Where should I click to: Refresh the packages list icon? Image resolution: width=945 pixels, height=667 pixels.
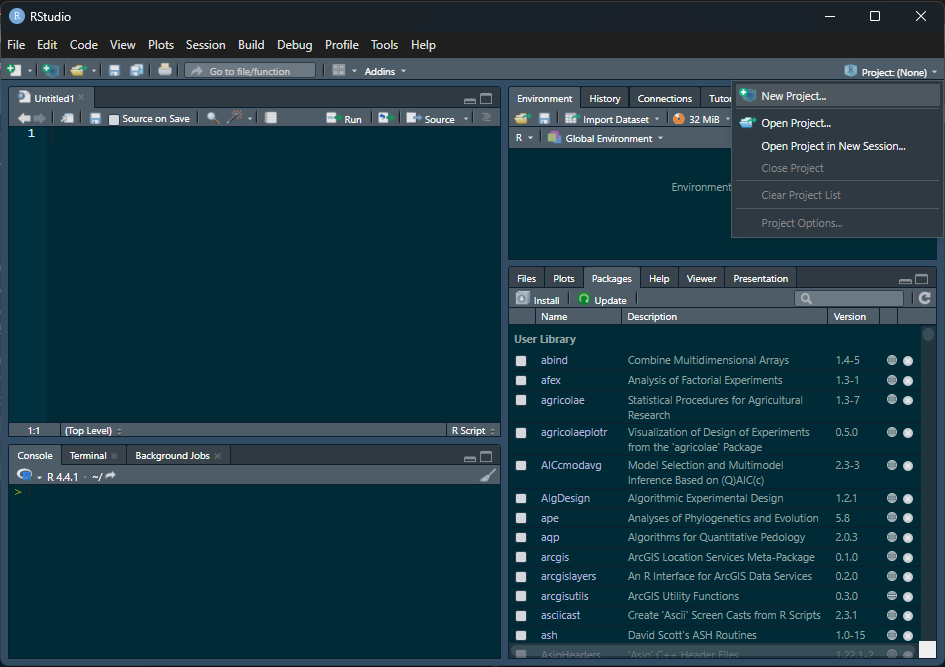(925, 299)
